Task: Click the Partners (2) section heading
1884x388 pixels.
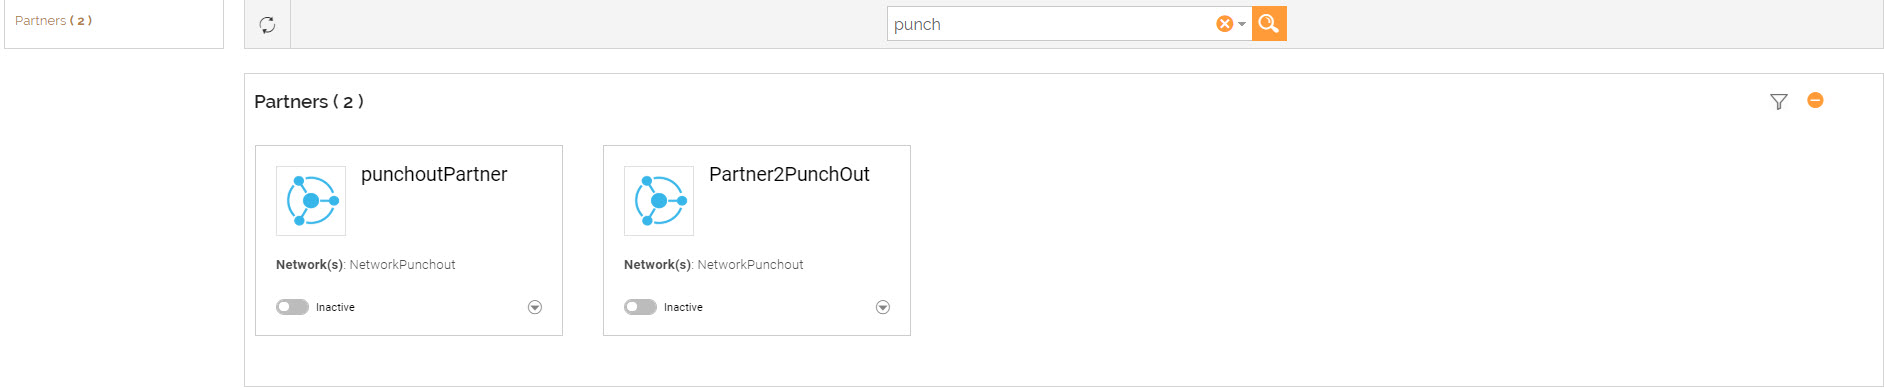Action: (309, 101)
